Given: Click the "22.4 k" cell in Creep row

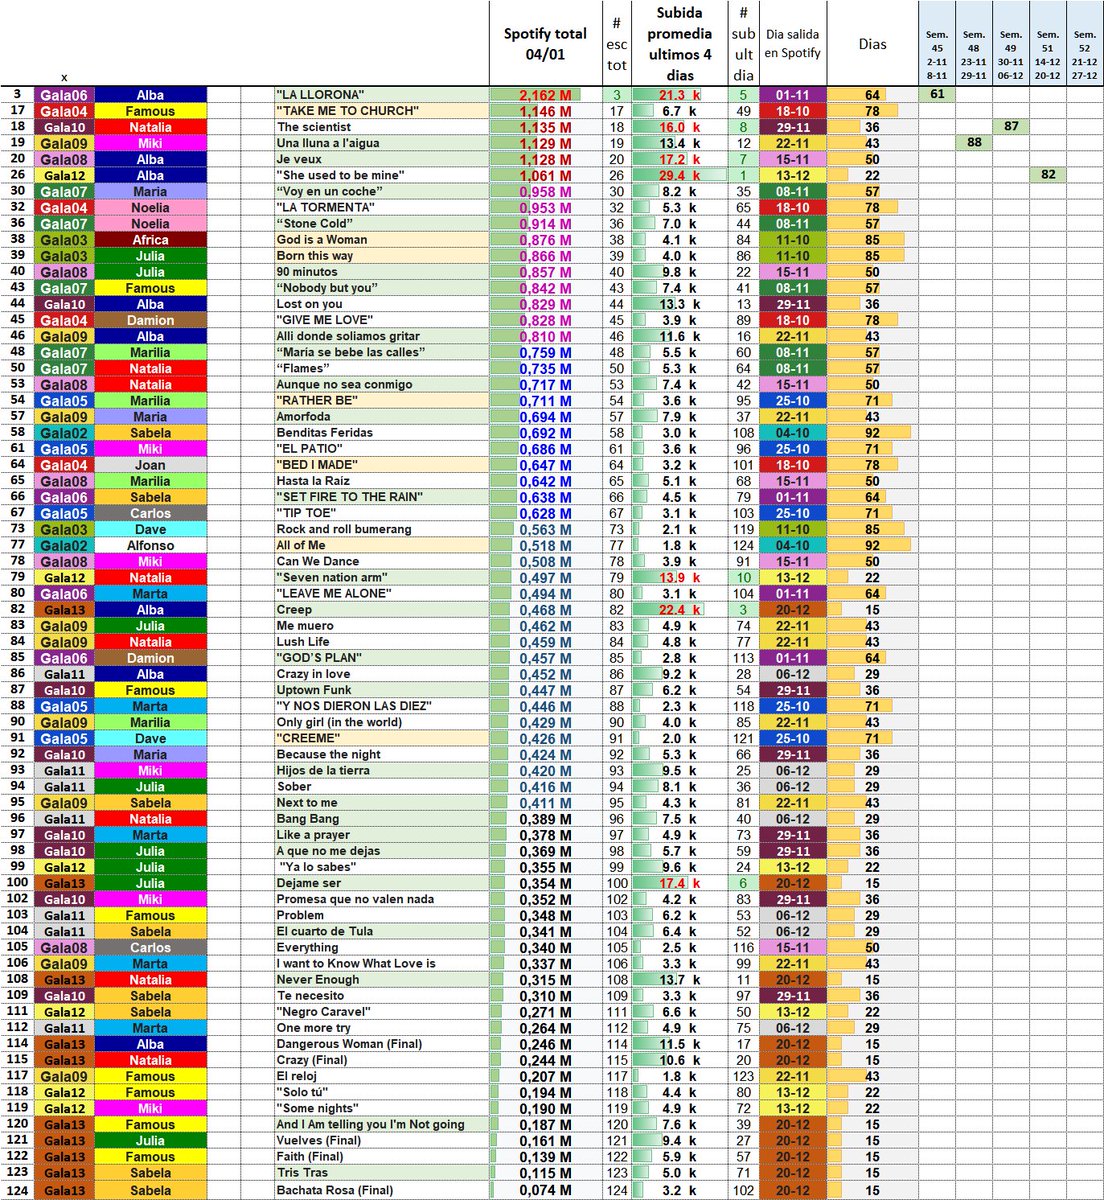Looking at the screenshot, I should click(x=679, y=609).
